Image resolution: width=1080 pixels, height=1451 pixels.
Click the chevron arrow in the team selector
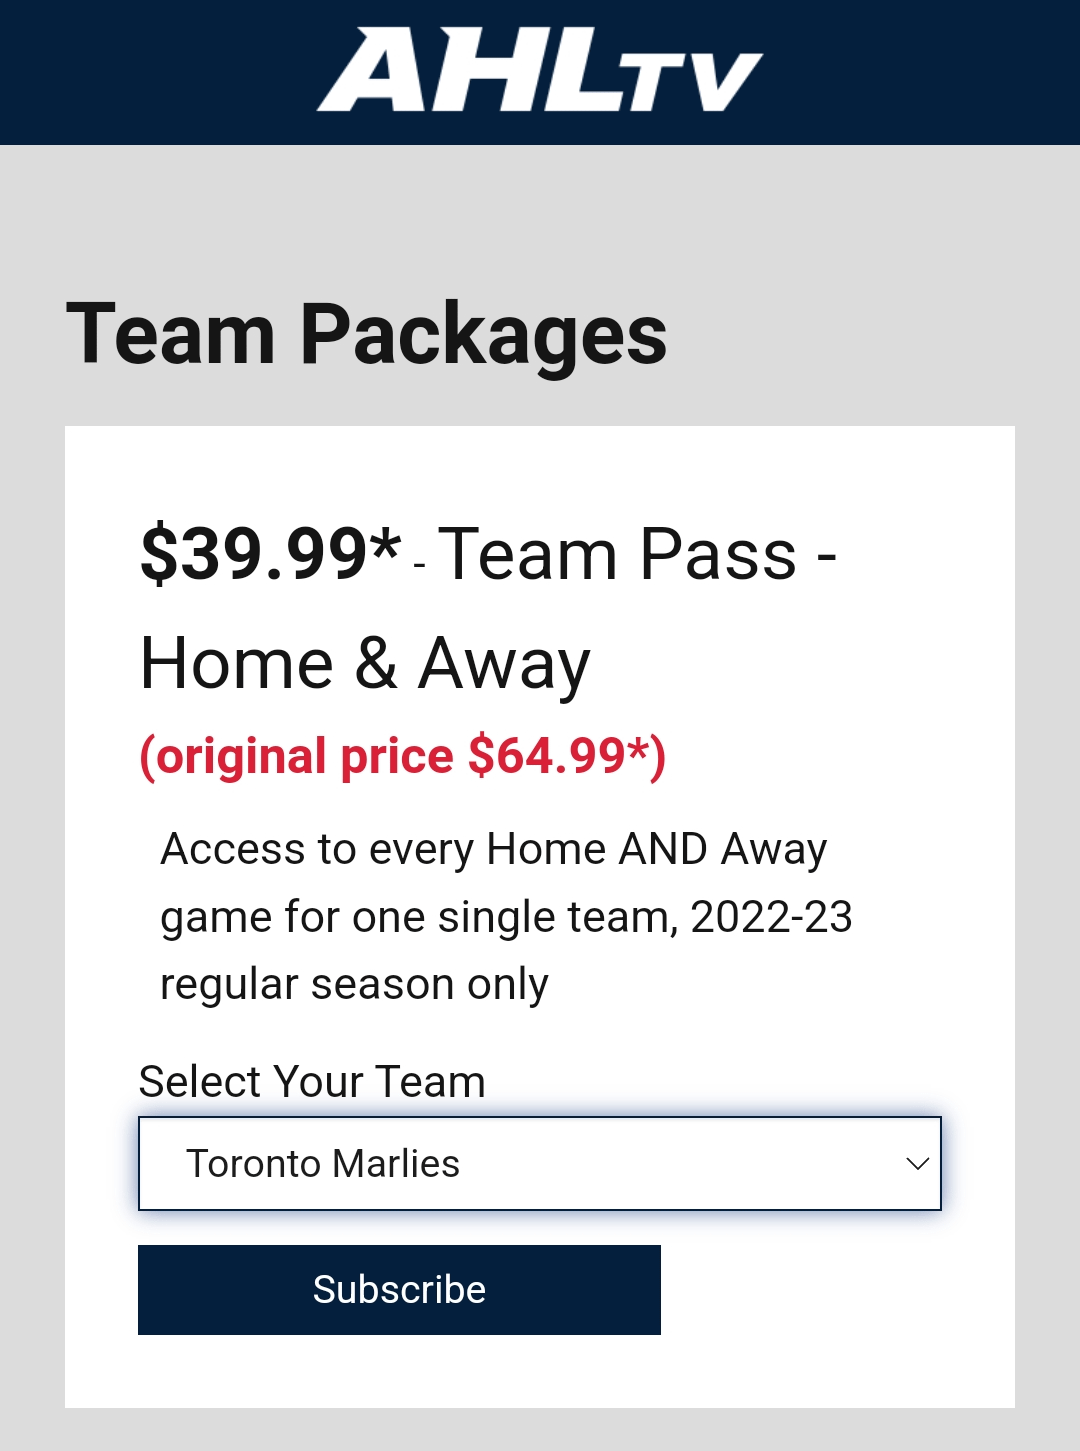click(x=917, y=1163)
